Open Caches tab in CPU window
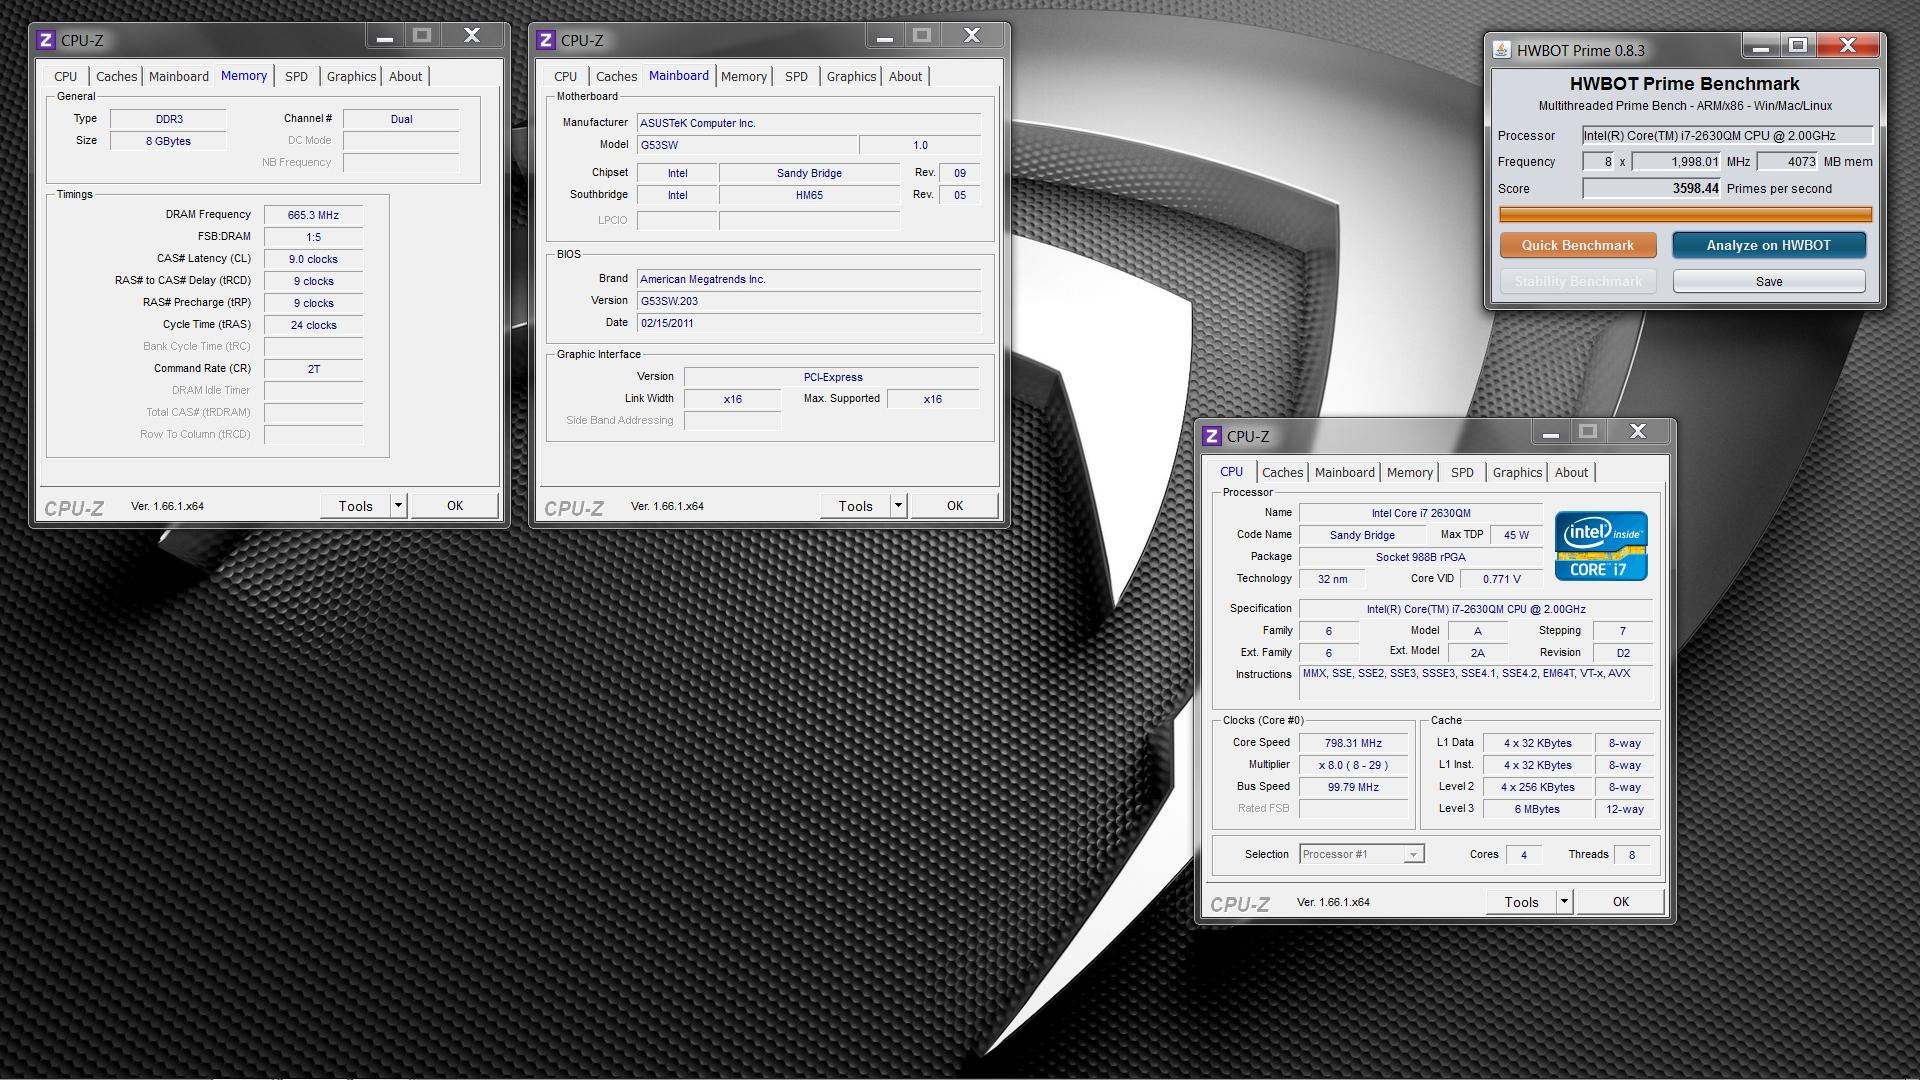This screenshot has height=1080, width=1920. click(1282, 472)
